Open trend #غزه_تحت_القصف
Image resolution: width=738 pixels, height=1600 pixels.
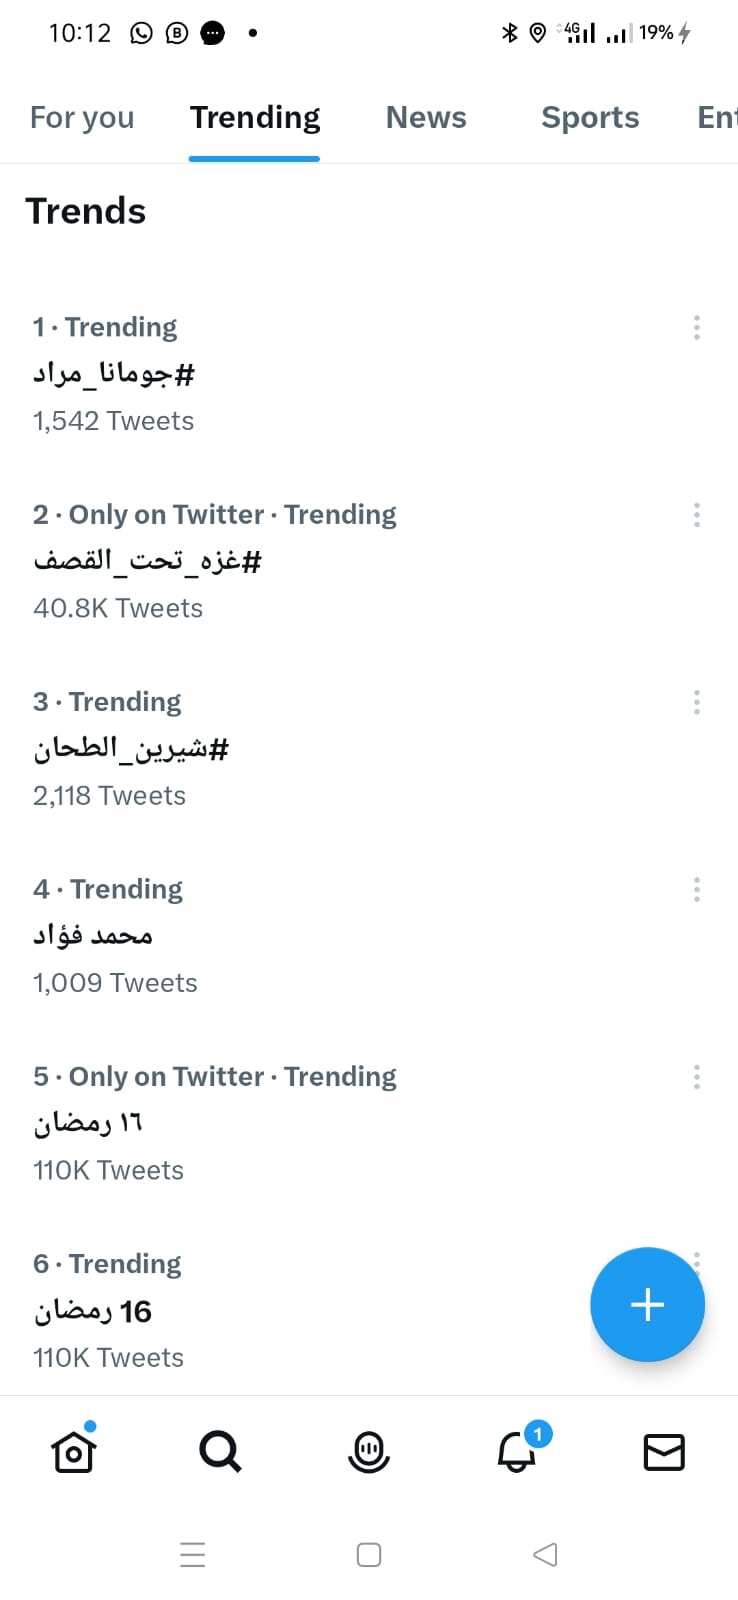coord(147,561)
